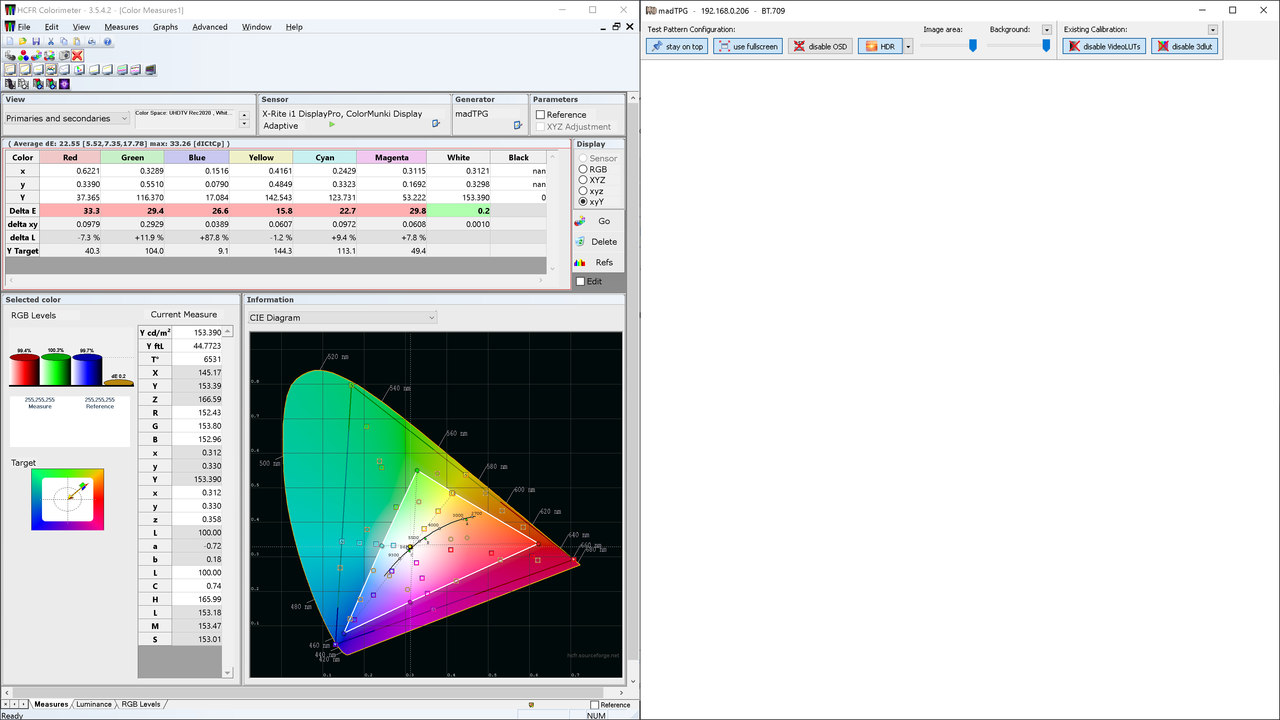Switch to the RGB Levels tab
The height and width of the screenshot is (720, 1280).
pyautogui.click(x=140, y=704)
